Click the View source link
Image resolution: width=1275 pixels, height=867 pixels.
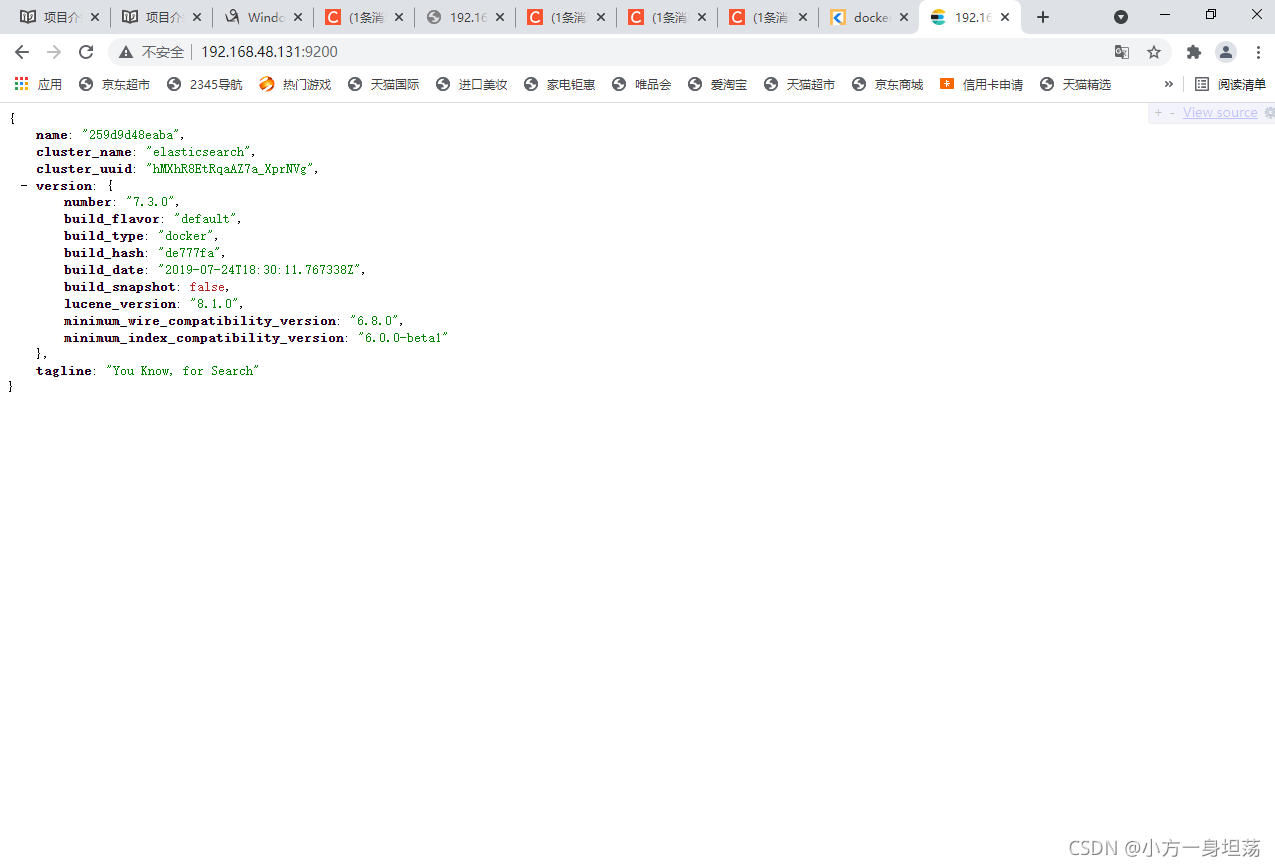[1220, 113]
